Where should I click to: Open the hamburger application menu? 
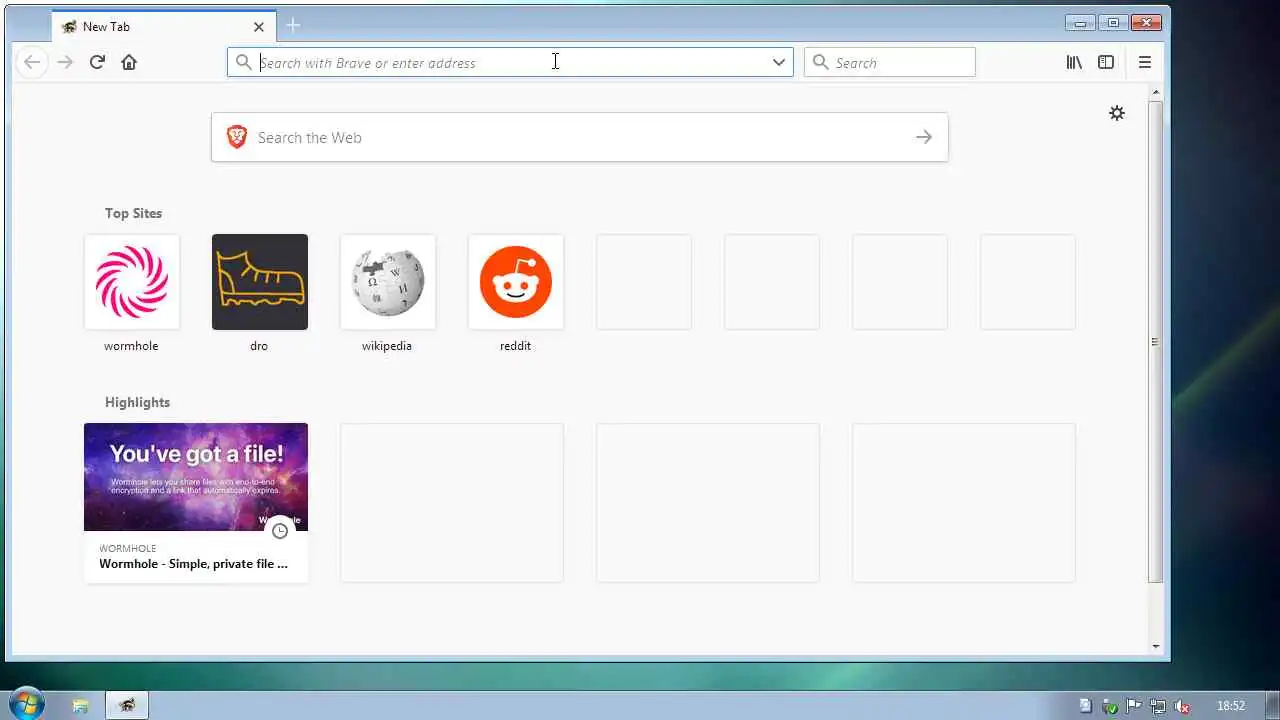[x=1145, y=62]
